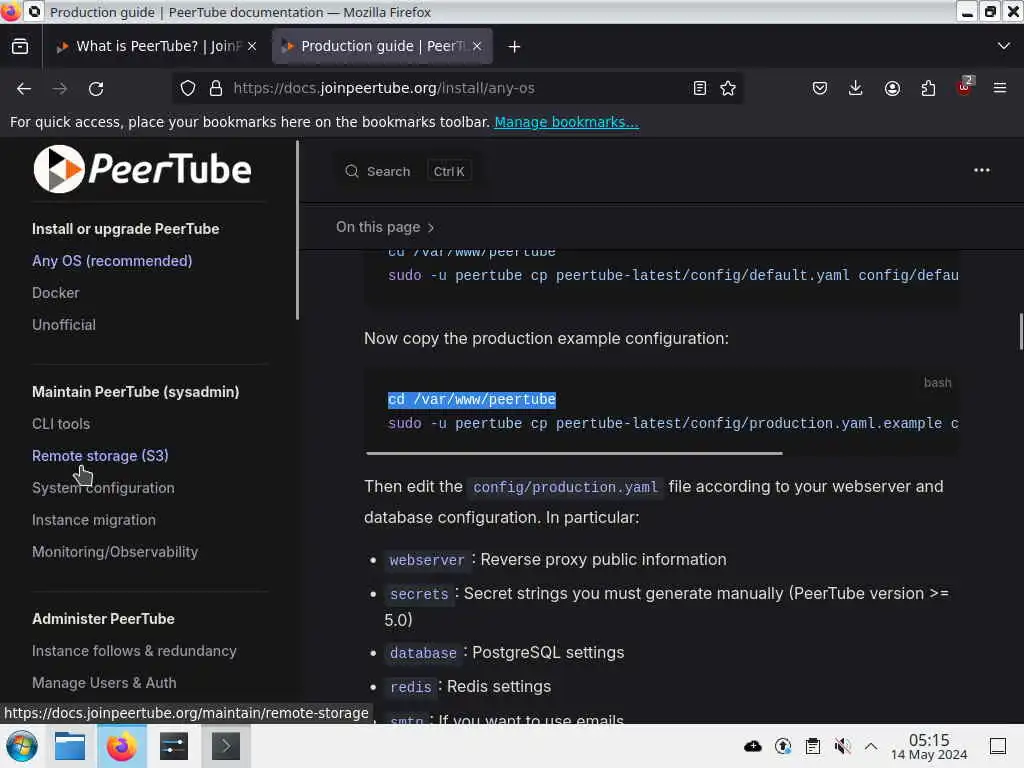Image resolution: width=1024 pixels, height=768 pixels.
Task: Open file manager from taskbar
Action: 70,746
